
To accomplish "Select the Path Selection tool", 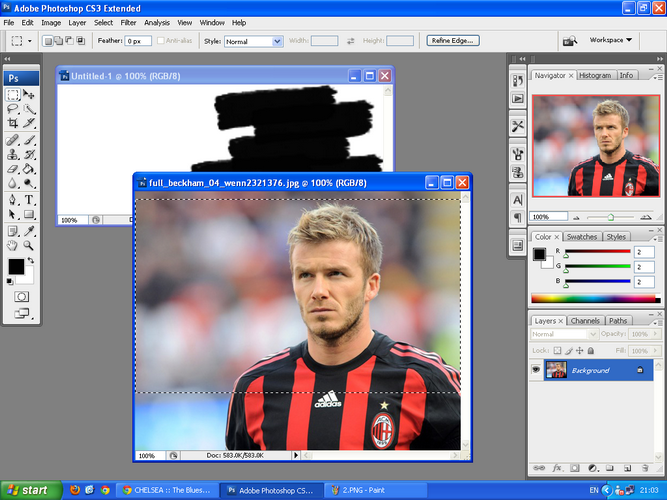I will [x=13, y=214].
